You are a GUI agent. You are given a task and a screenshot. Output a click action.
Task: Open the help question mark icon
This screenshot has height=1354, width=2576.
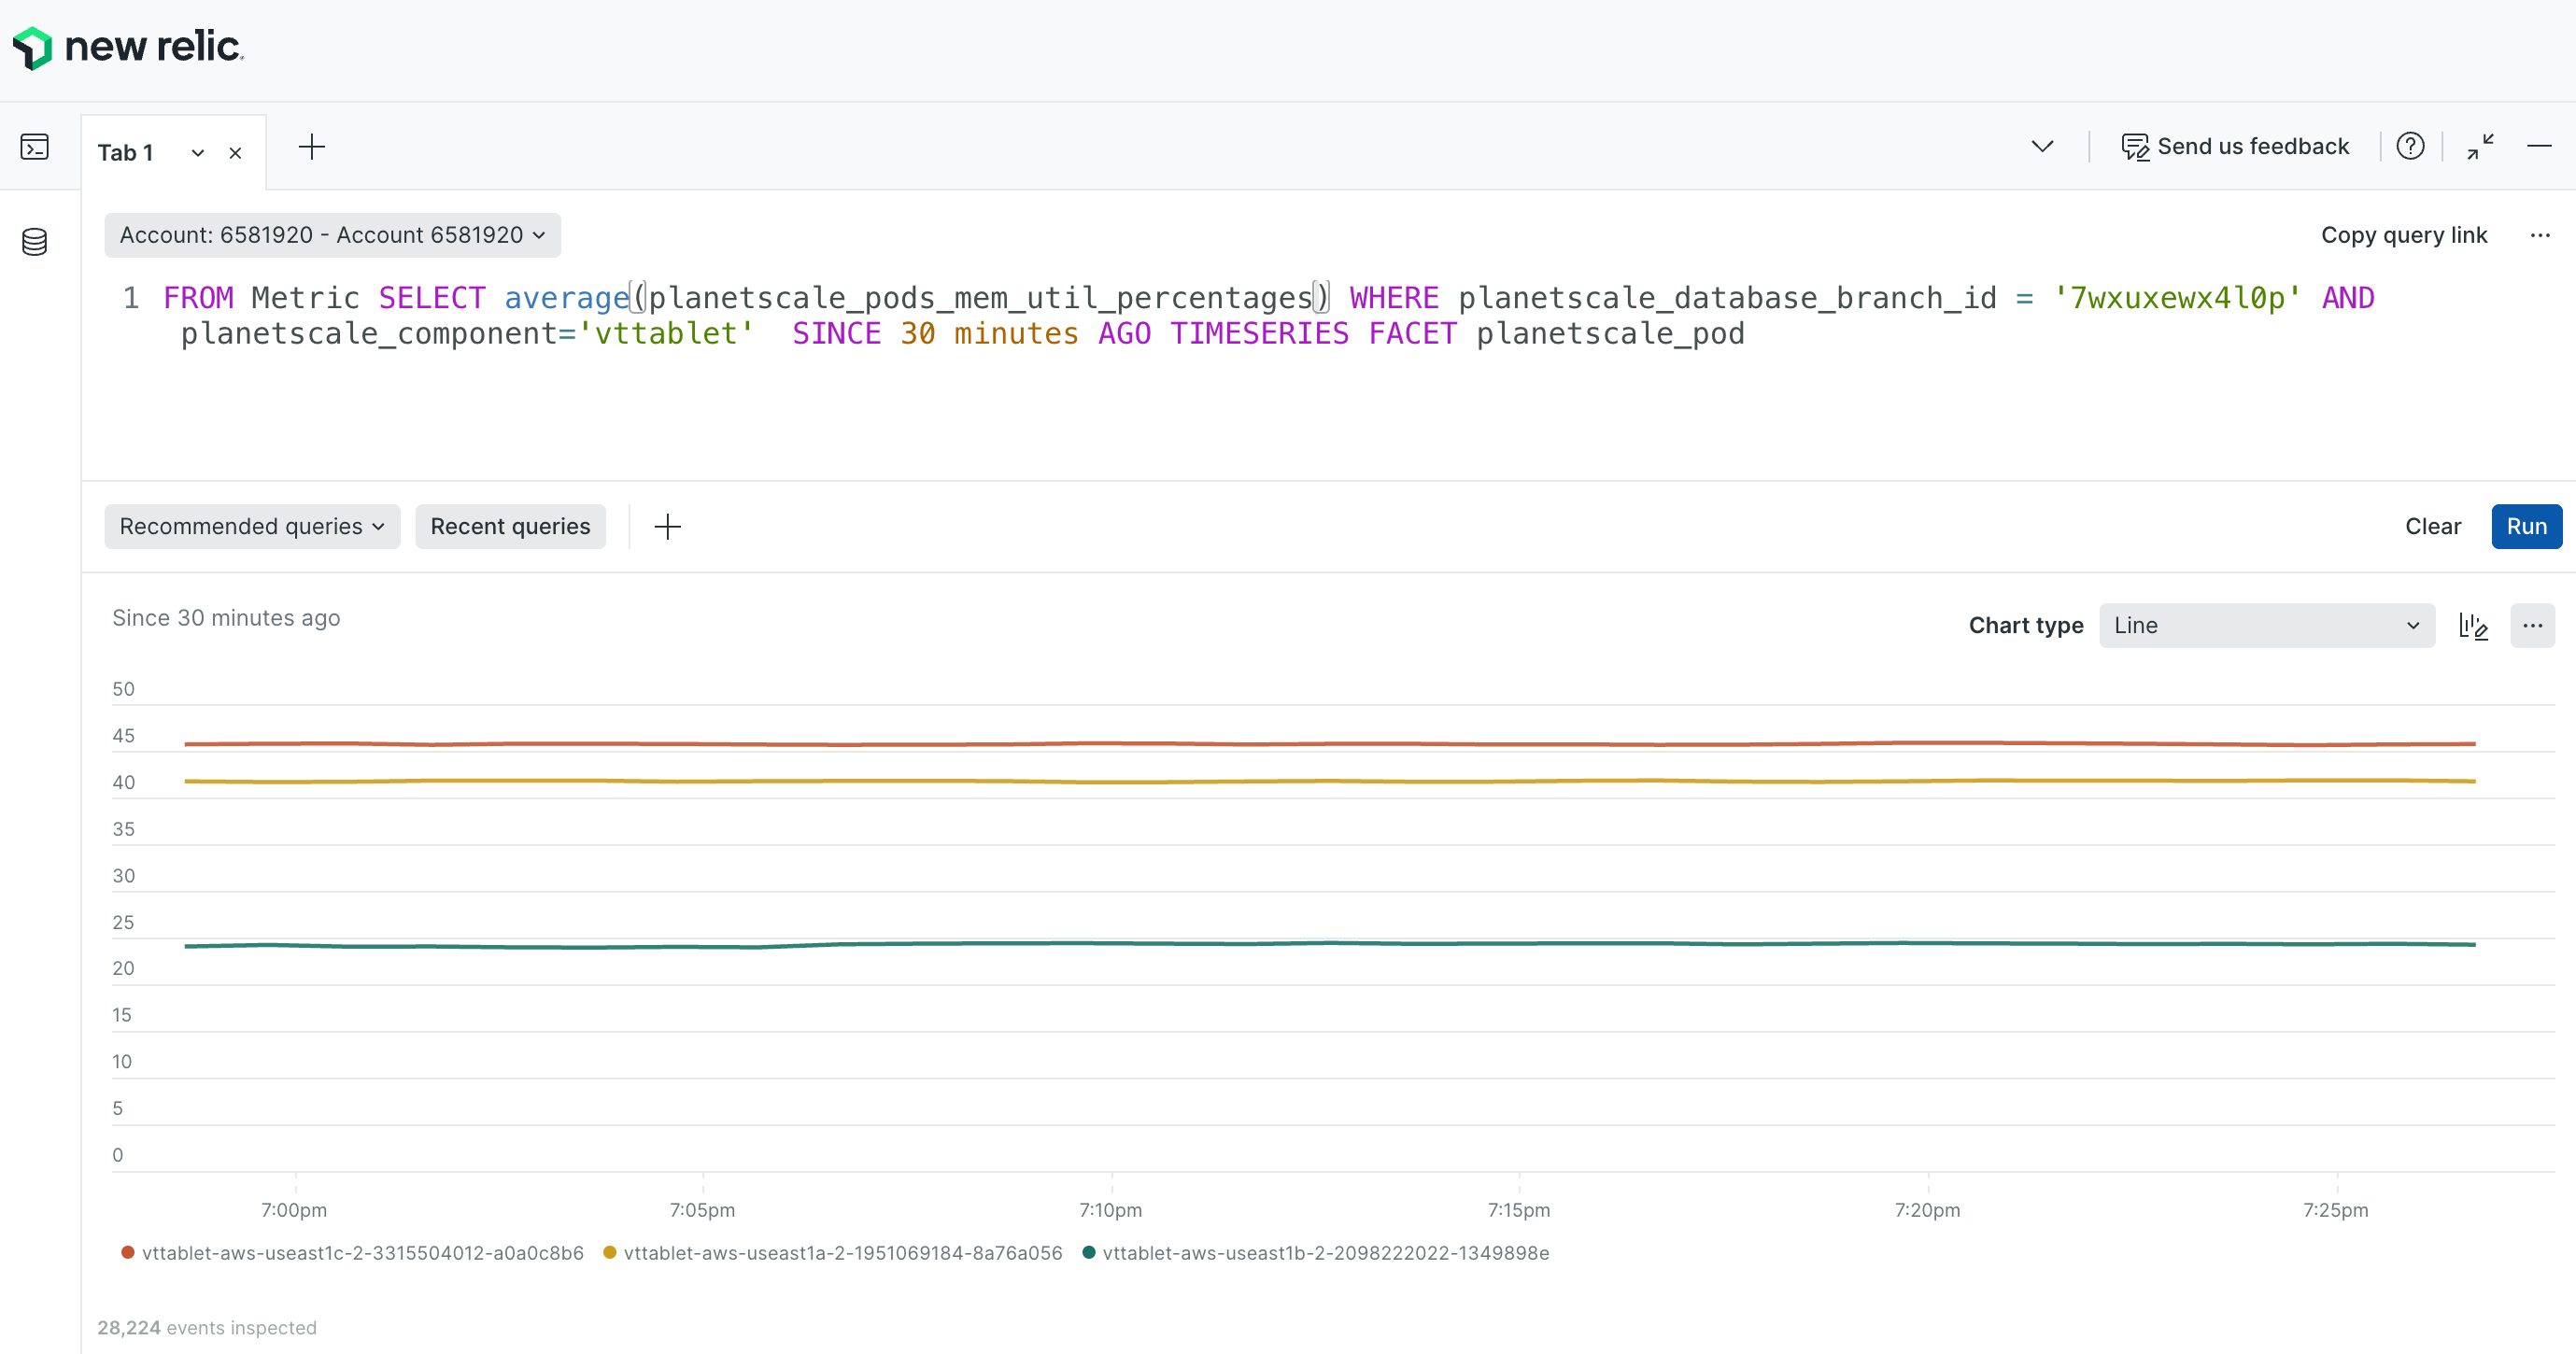[x=2411, y=146]
